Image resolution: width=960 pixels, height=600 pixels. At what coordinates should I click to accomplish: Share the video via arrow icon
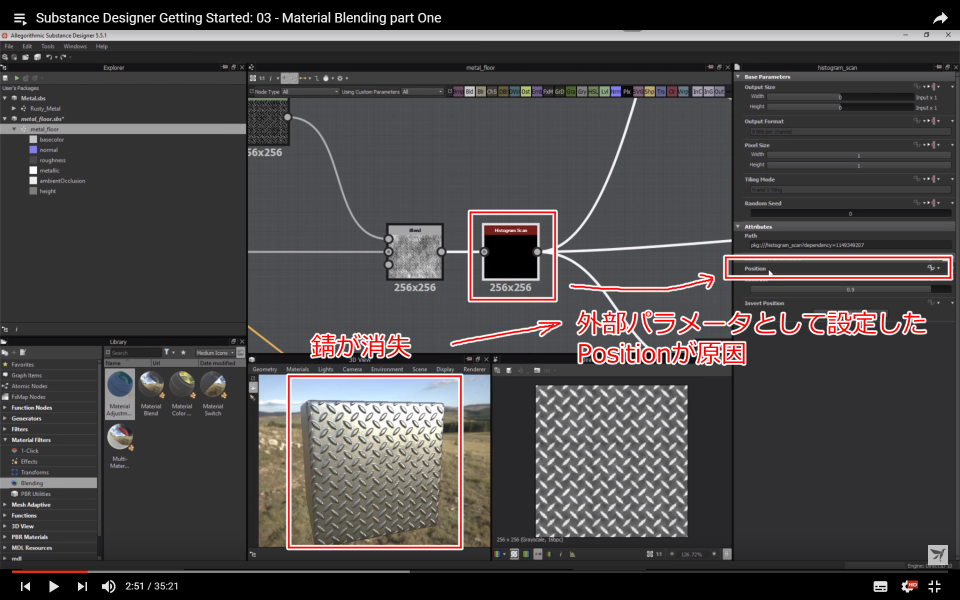[940, 18]
